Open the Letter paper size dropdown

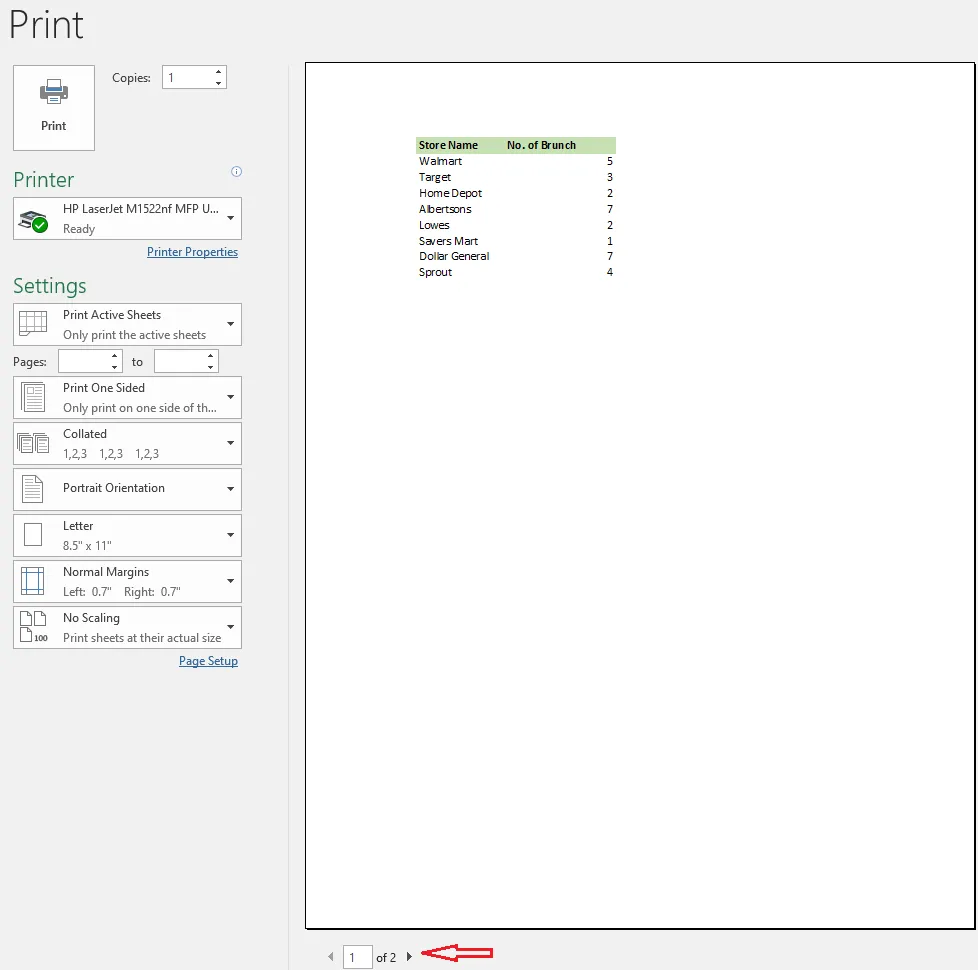coord(127,535)
